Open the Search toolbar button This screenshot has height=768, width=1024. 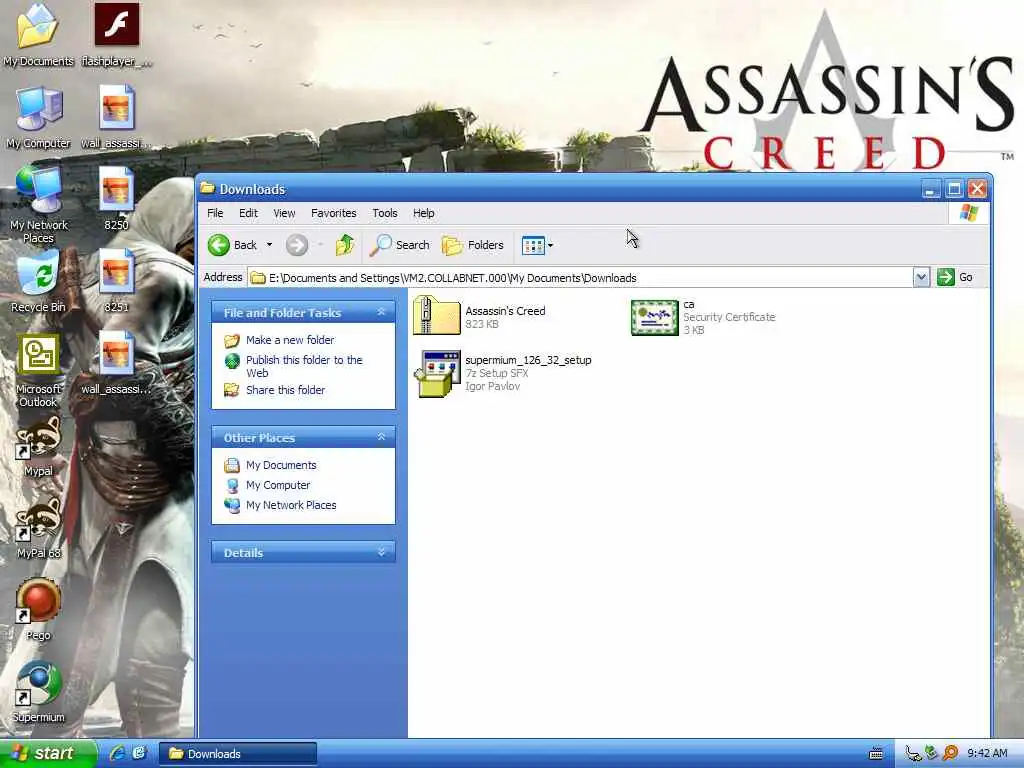tap(400, 246)
